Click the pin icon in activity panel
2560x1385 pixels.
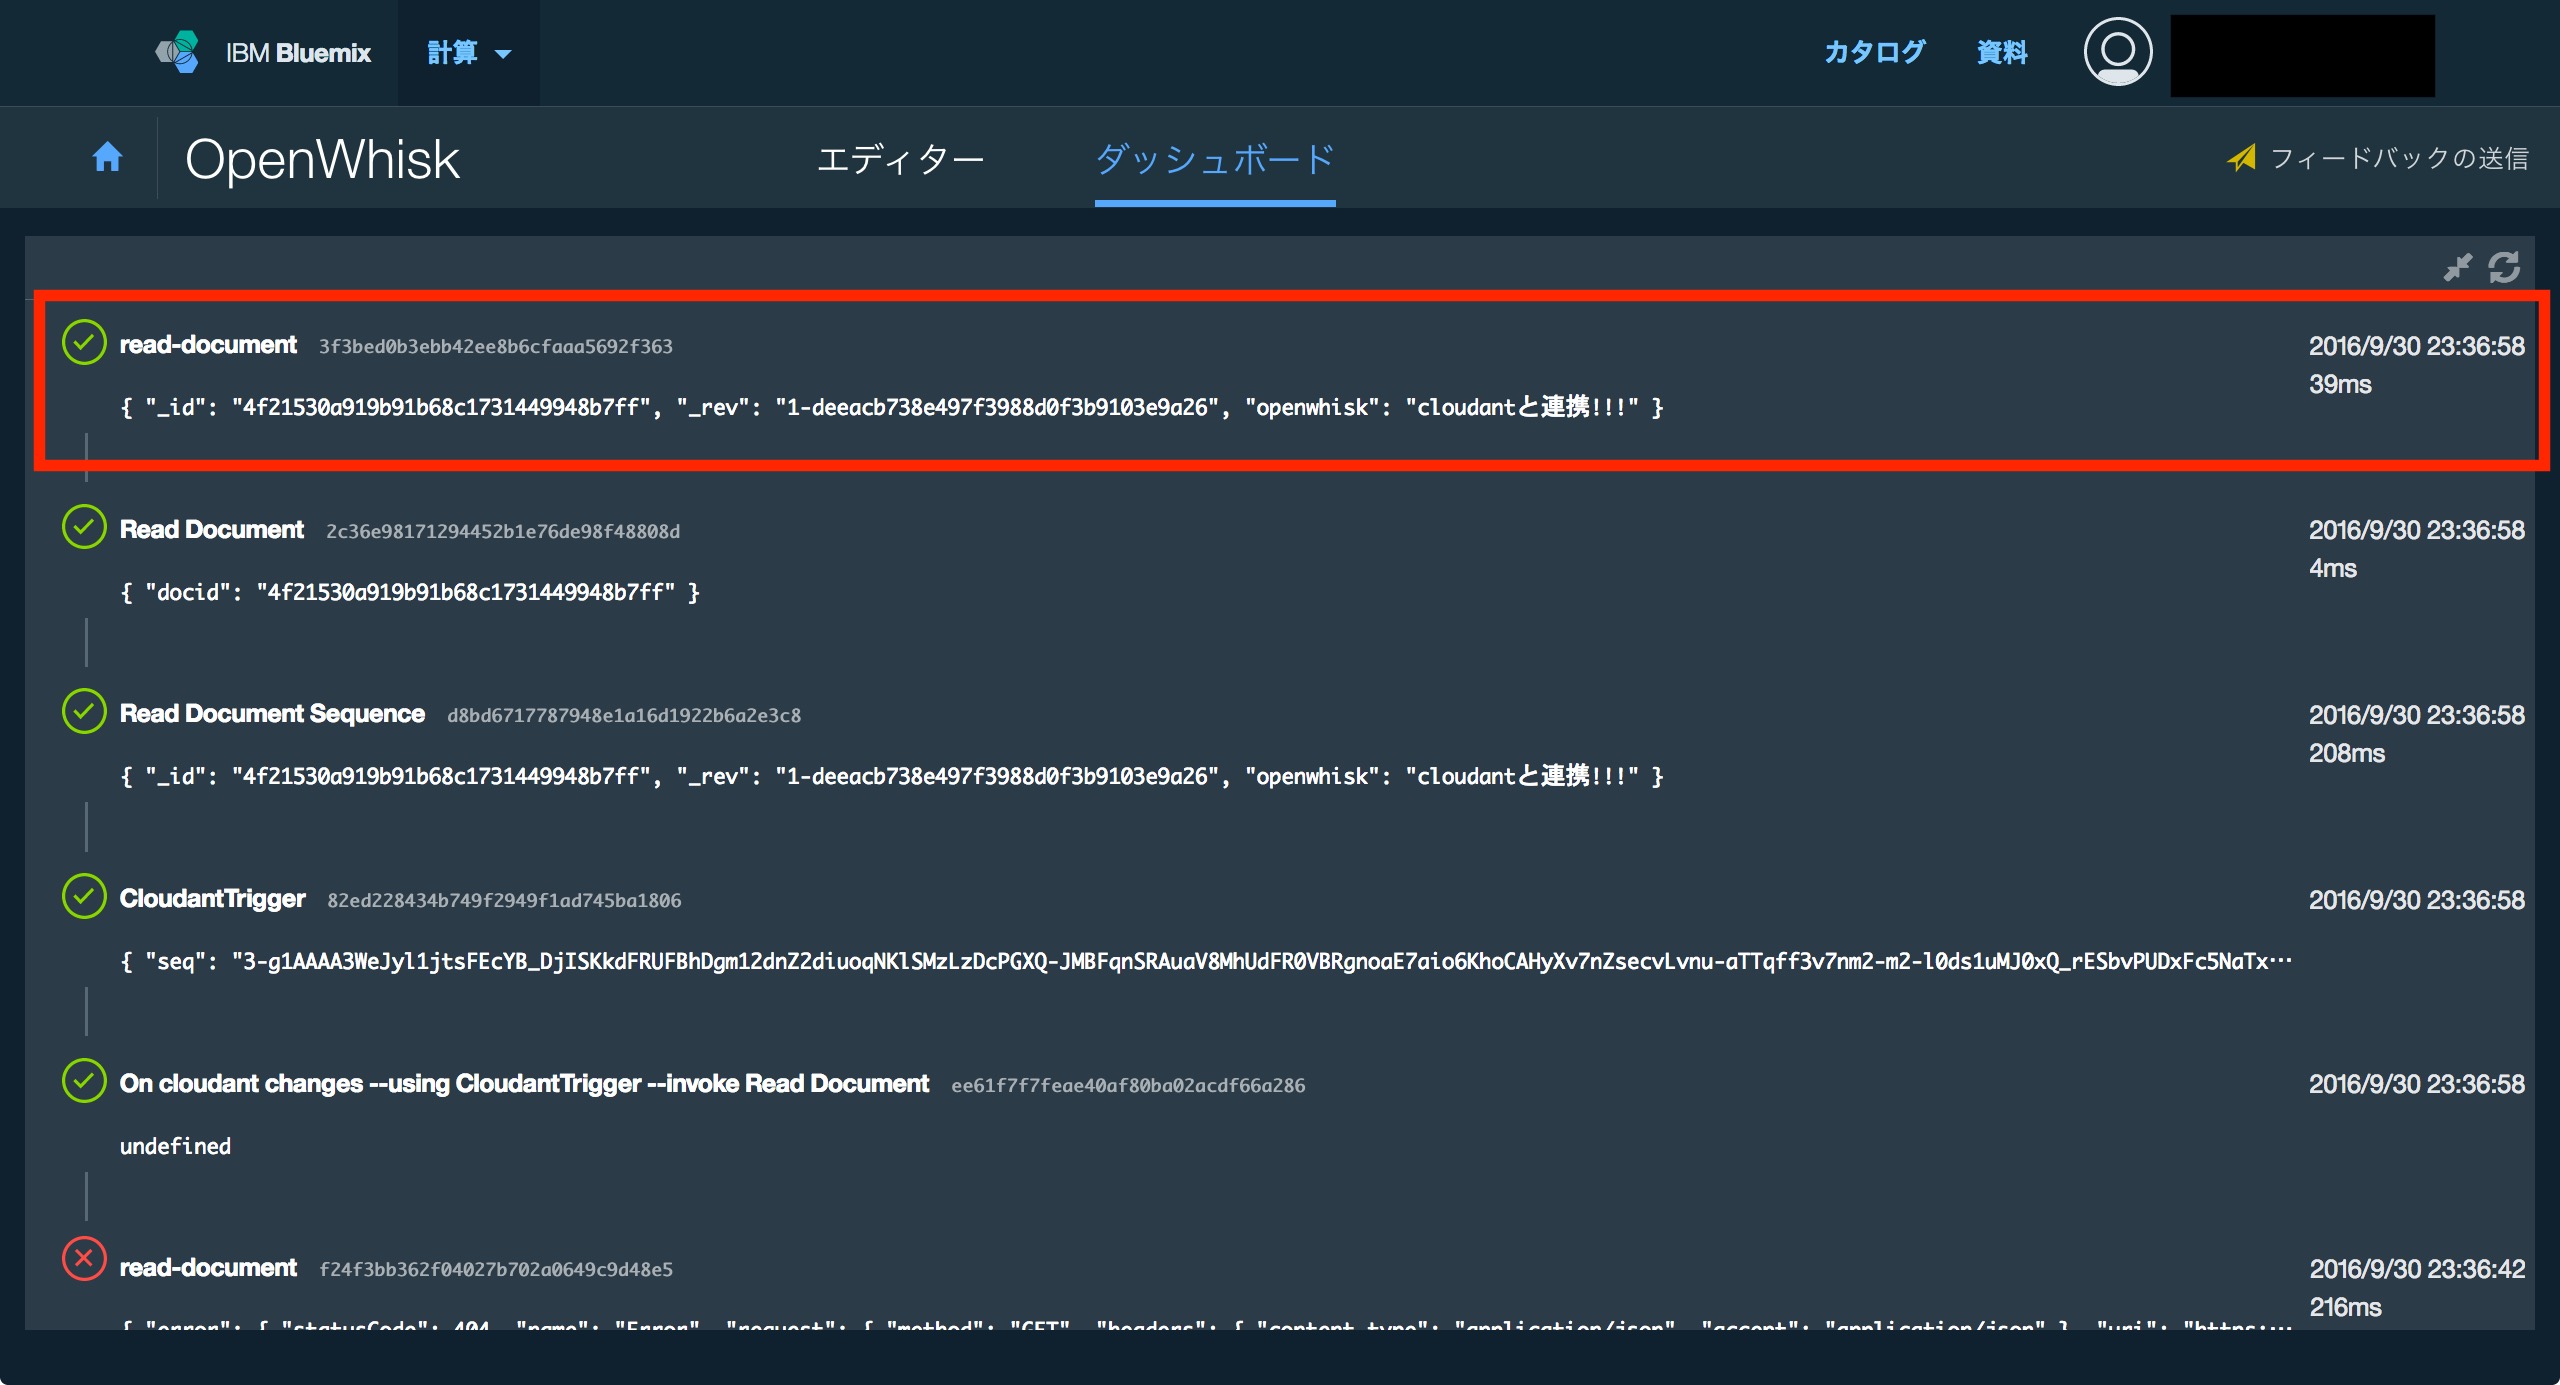pyautogui.click(x=2457, y=267)
